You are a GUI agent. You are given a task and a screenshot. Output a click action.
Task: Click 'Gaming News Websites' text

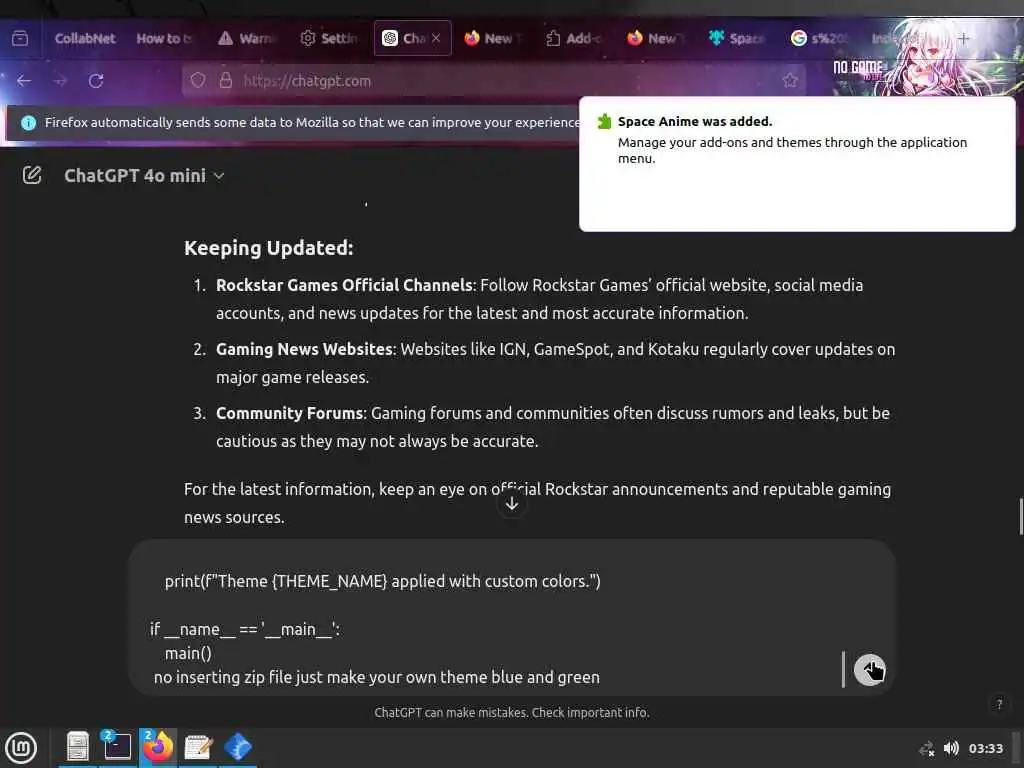tap(304, 349)
